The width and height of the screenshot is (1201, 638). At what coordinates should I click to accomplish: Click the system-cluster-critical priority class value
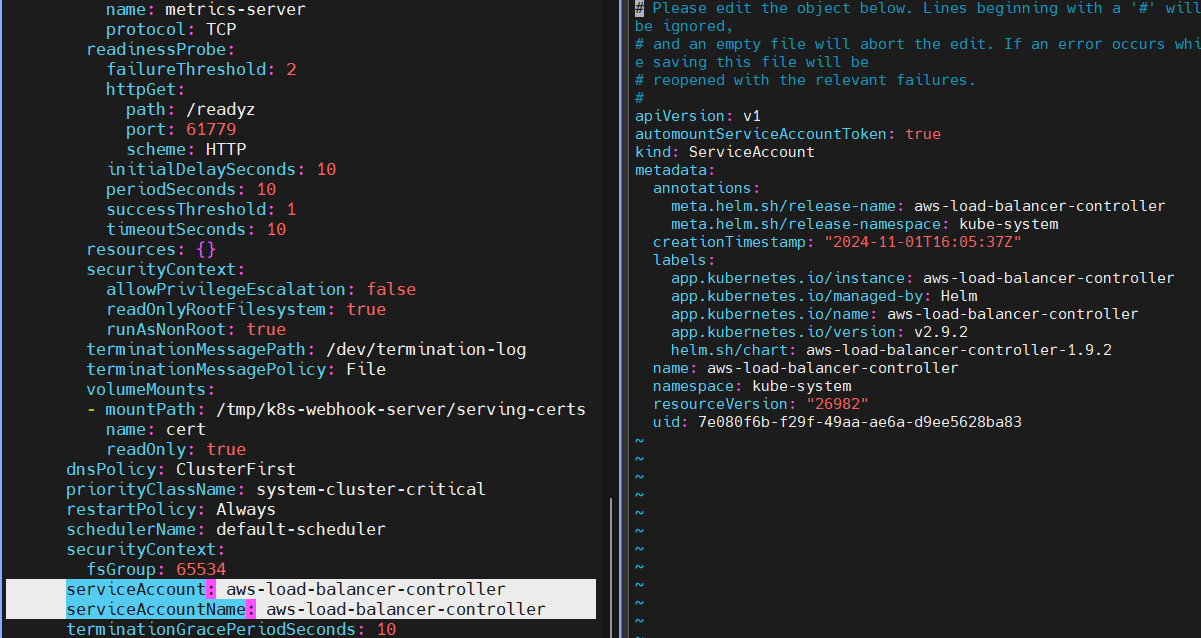370,489
